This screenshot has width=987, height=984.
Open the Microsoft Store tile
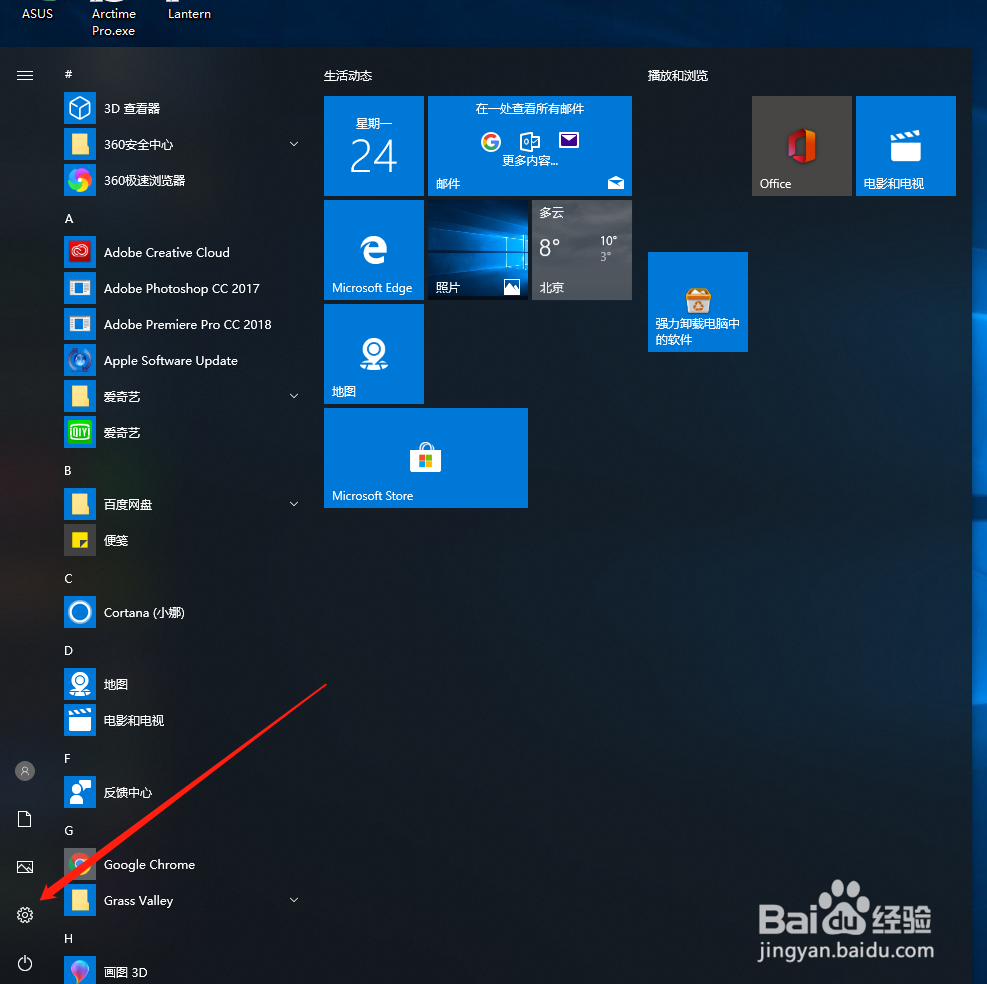(x=426, y=458)
